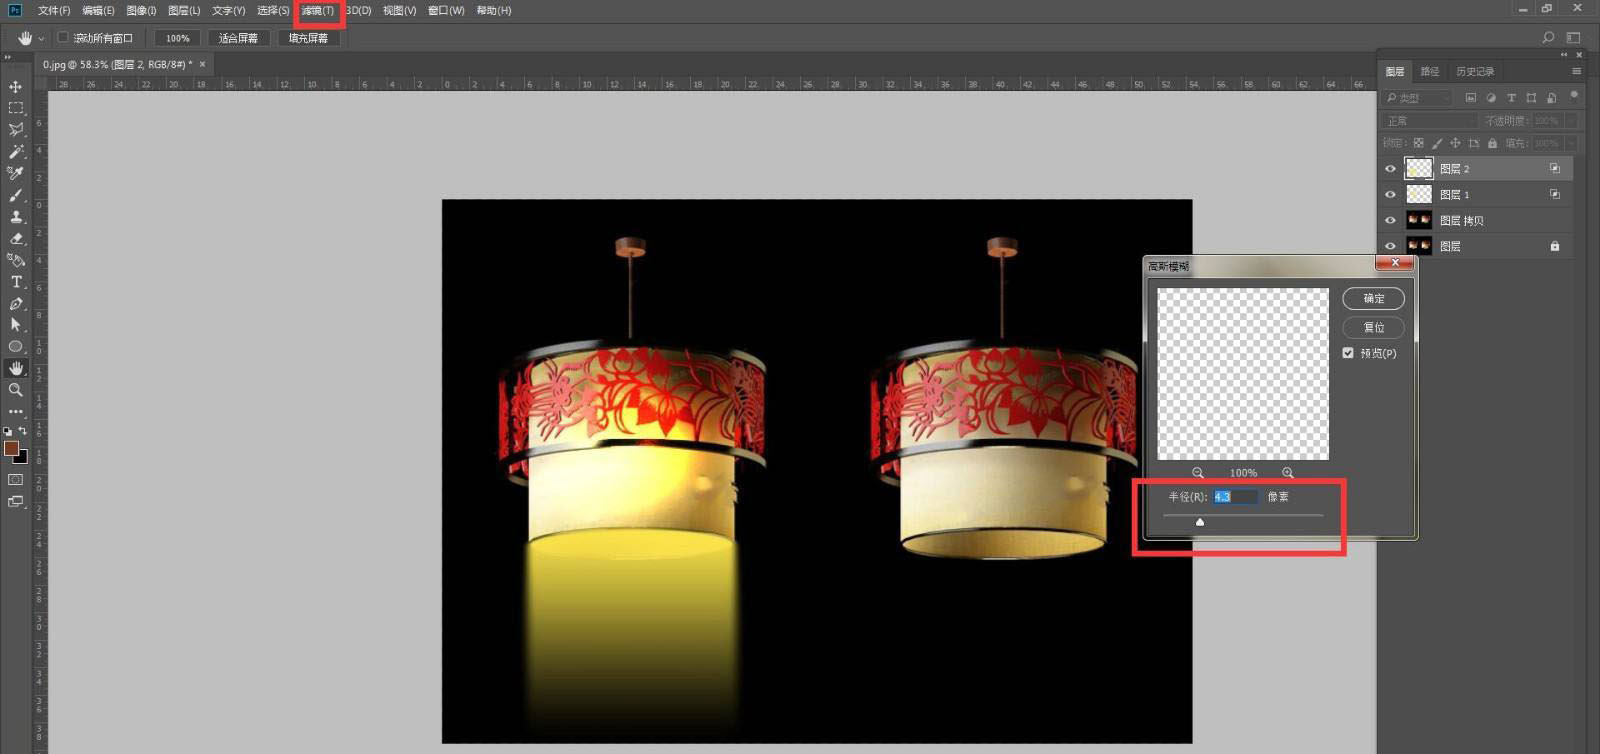Click the 确定 button in blur dialog

(1373, 299)
